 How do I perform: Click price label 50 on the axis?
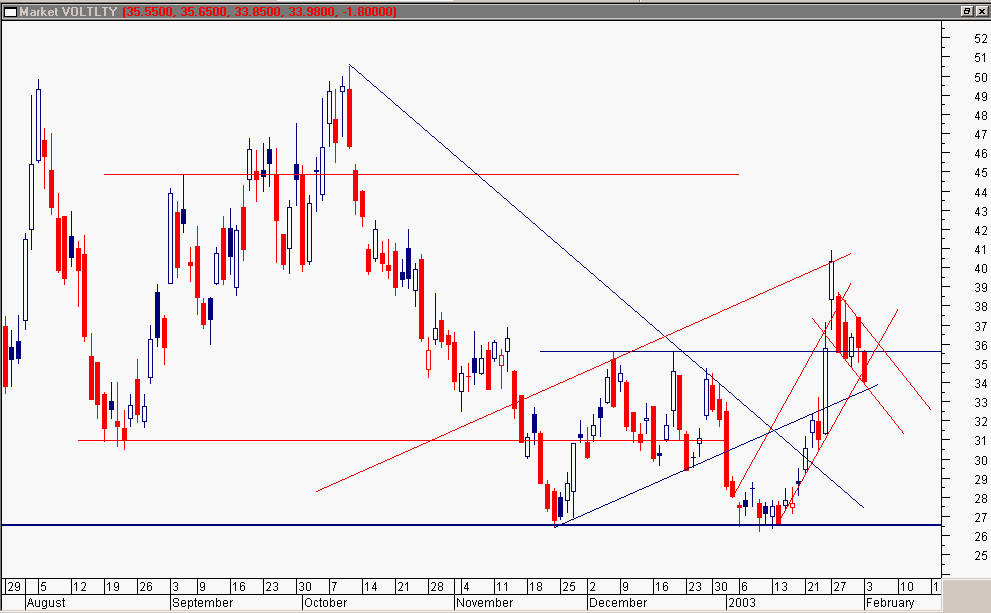[980, 77]
